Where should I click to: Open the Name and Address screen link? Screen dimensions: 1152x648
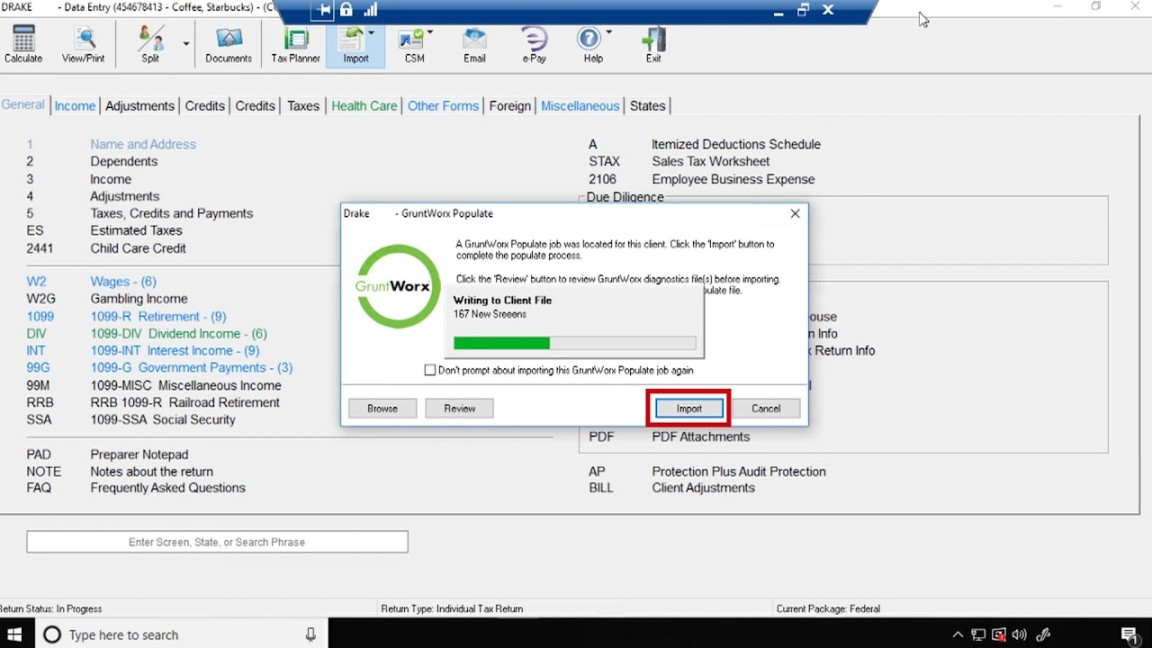point(143,144)
